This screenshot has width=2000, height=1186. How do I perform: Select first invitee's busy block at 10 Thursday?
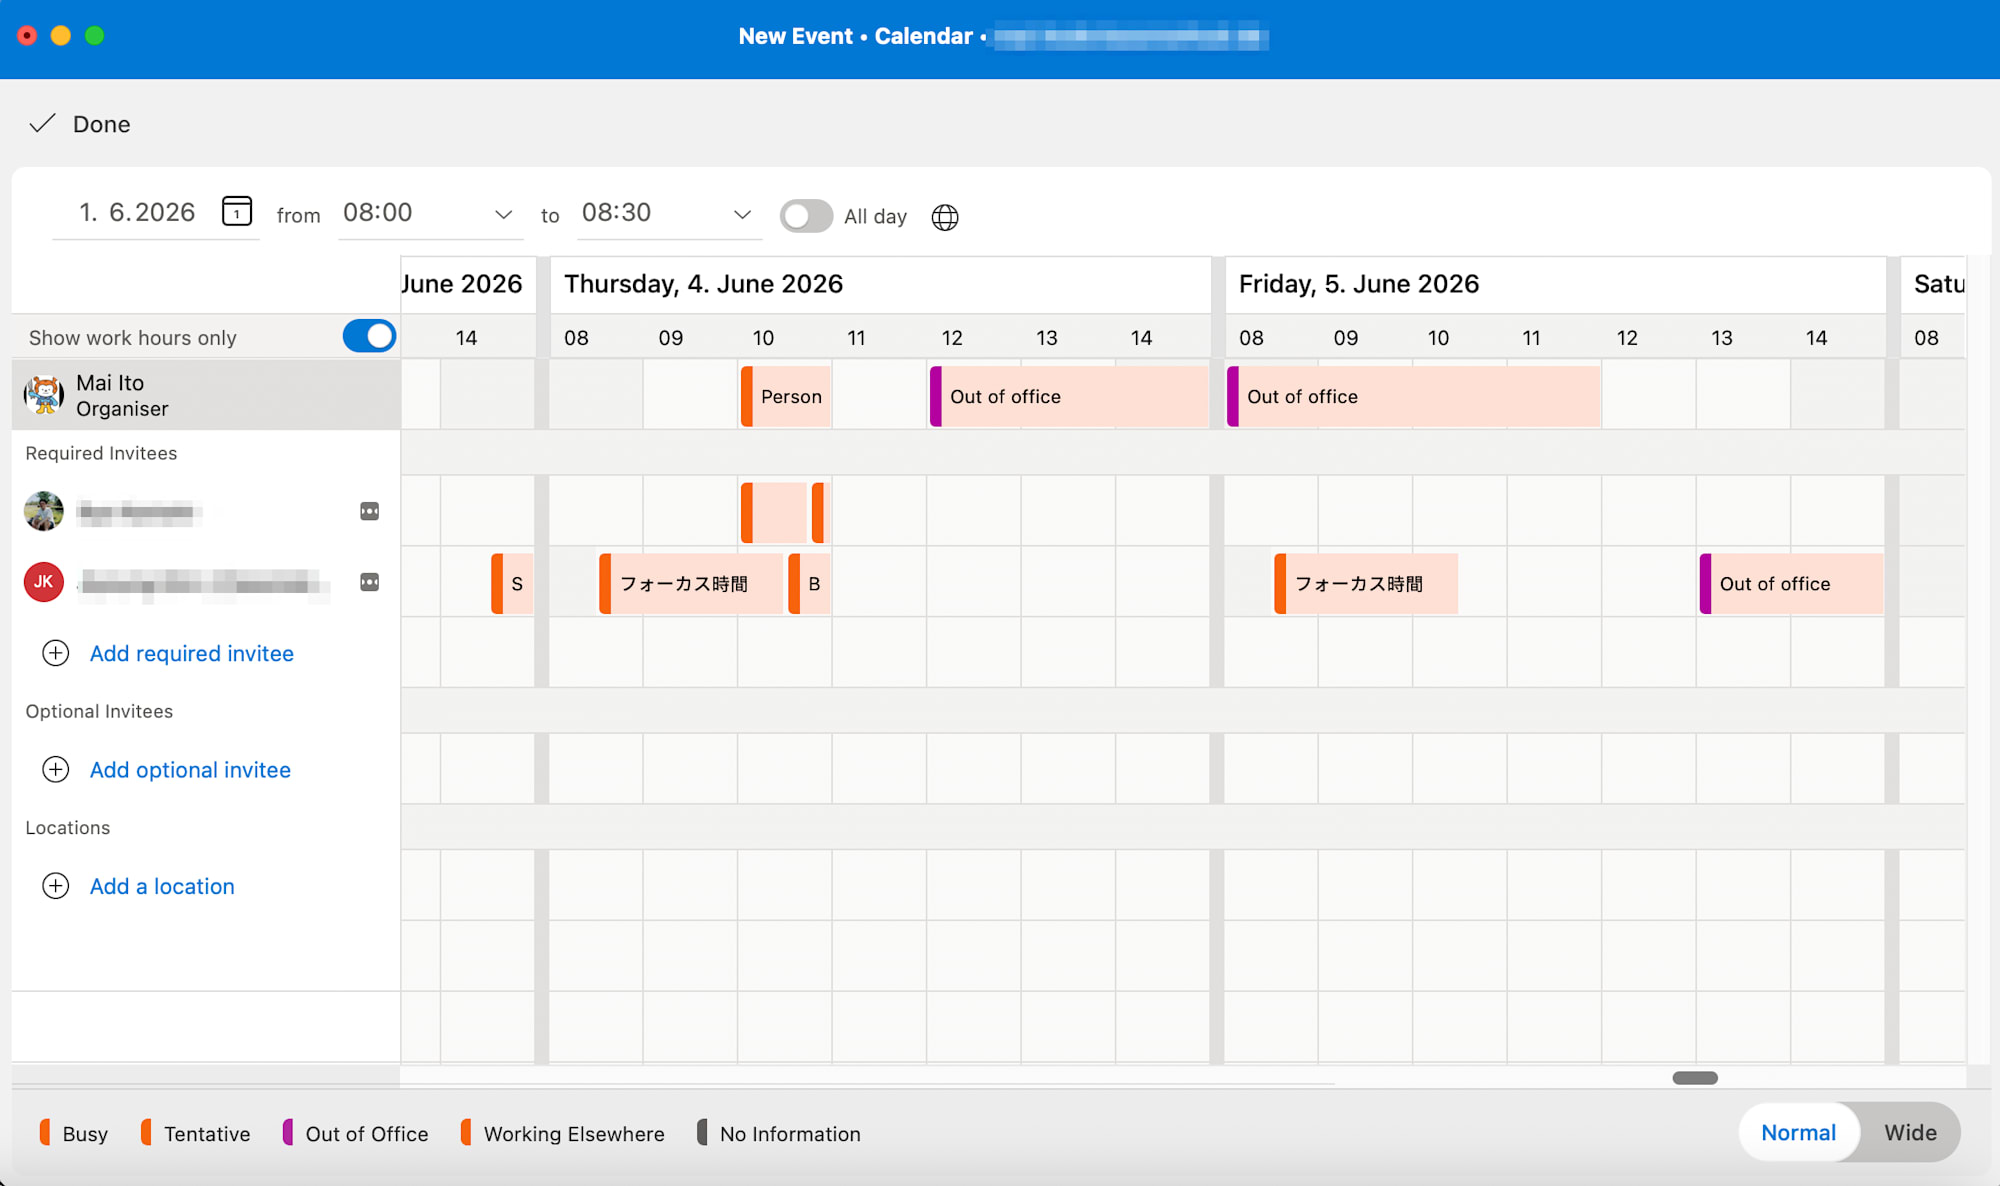pos(773,512)
